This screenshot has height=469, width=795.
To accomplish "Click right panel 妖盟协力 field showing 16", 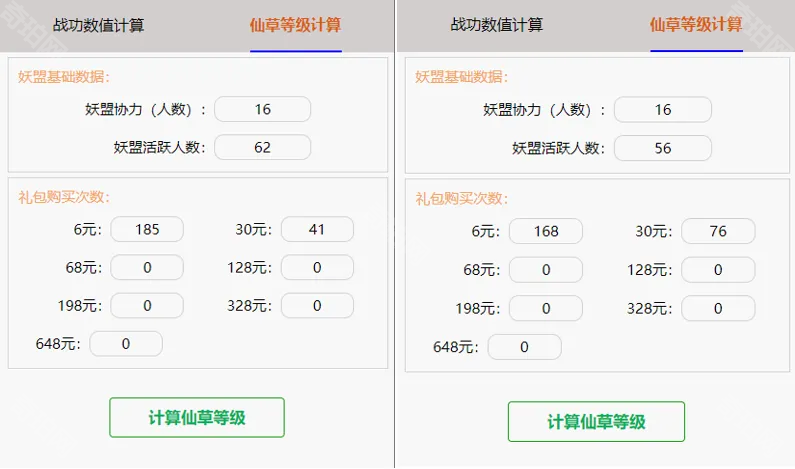I will coord(663,110).
